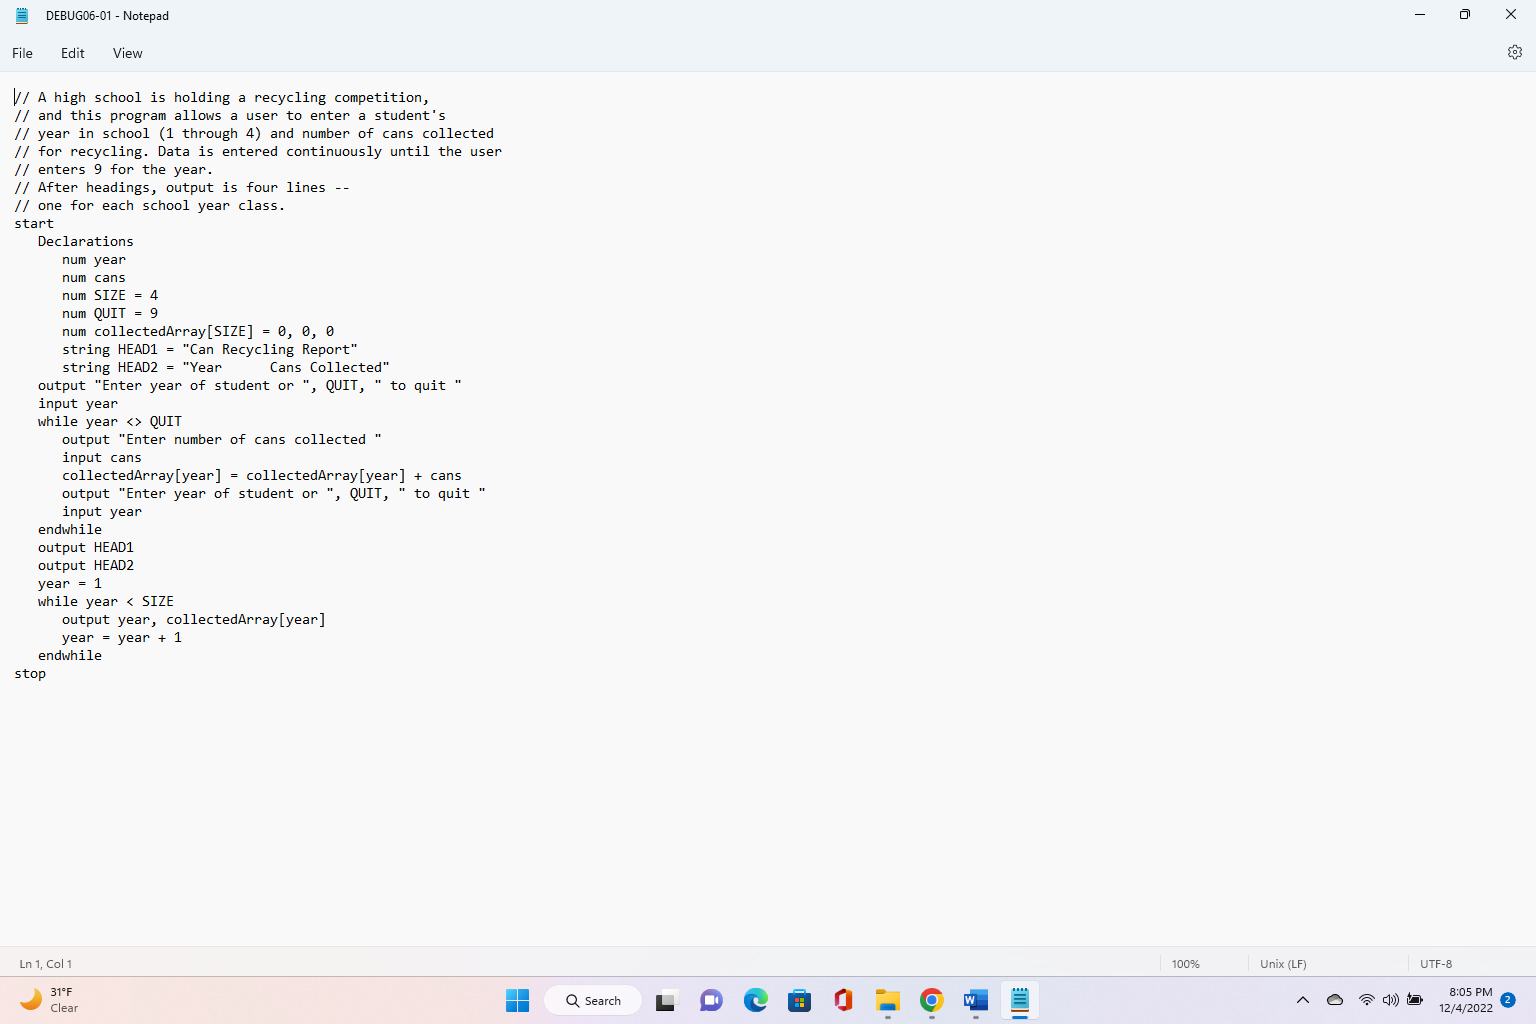Open the Office app from the taskbar
1536x1024 pixels.
[x=843, y=1000]
